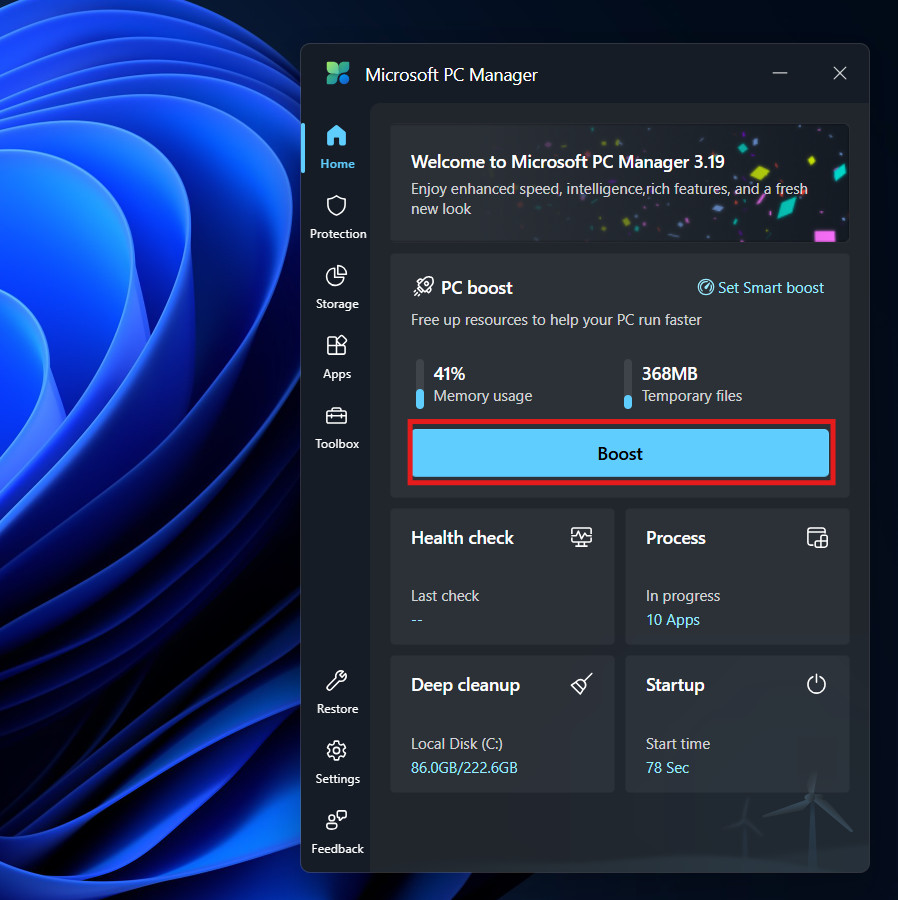
Task: Open PC Manager Settings
Action: coord(337,762)
